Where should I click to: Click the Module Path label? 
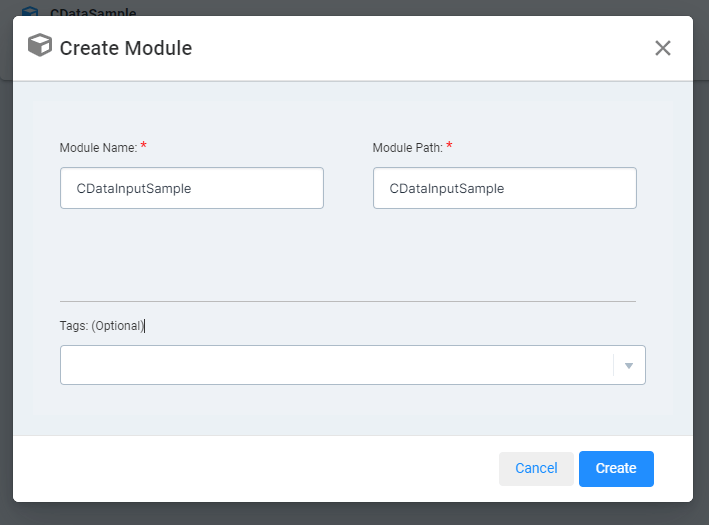pos(408,148)
